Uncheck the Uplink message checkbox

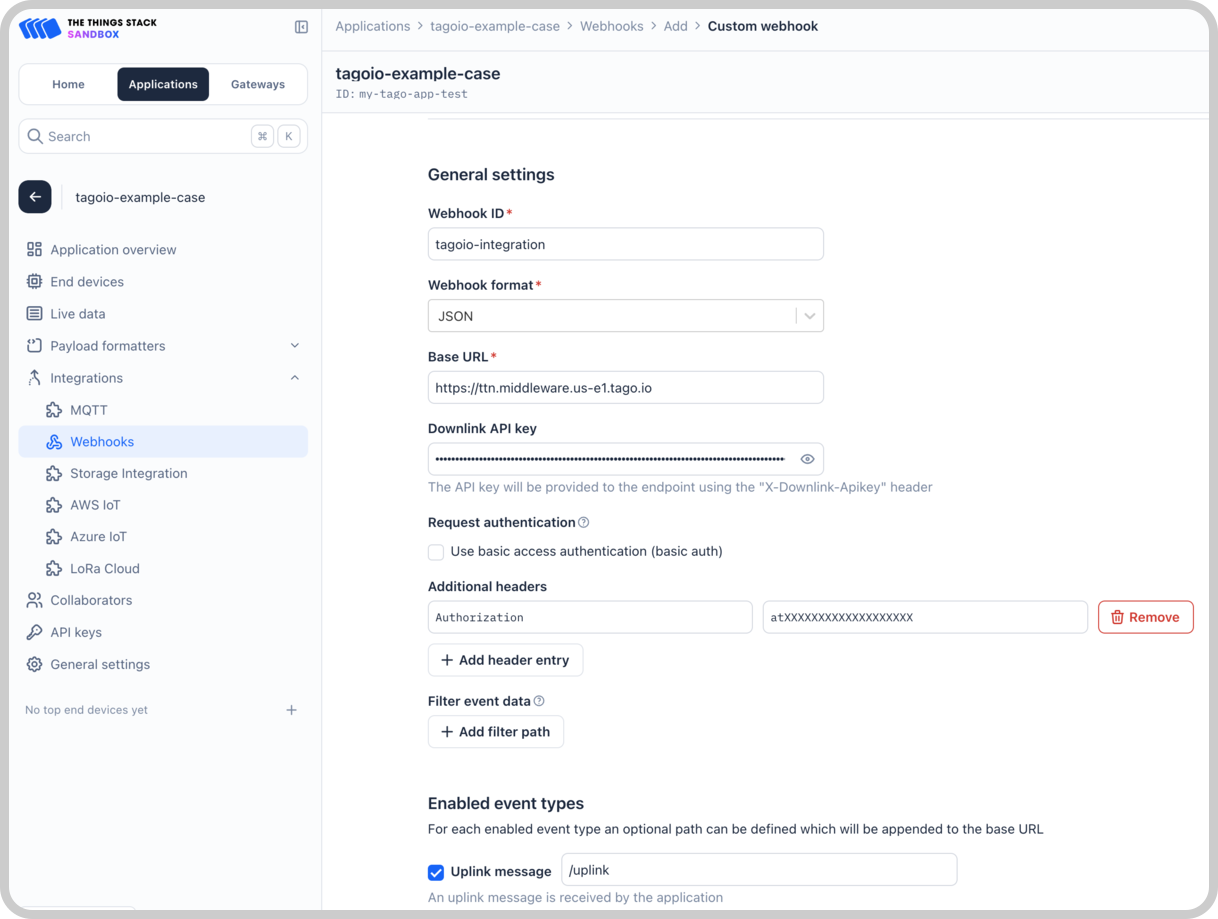tap(436, 872)
